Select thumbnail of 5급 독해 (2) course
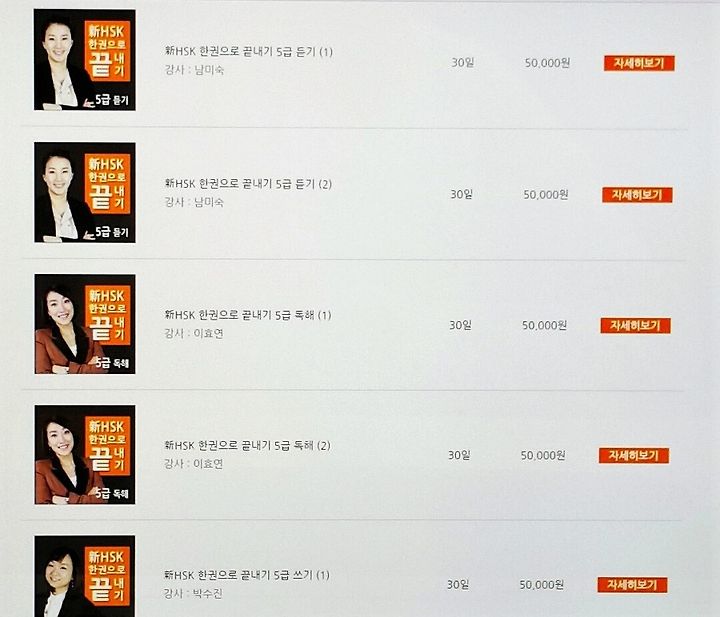This screenshot has height=617, width=720. 84,454
